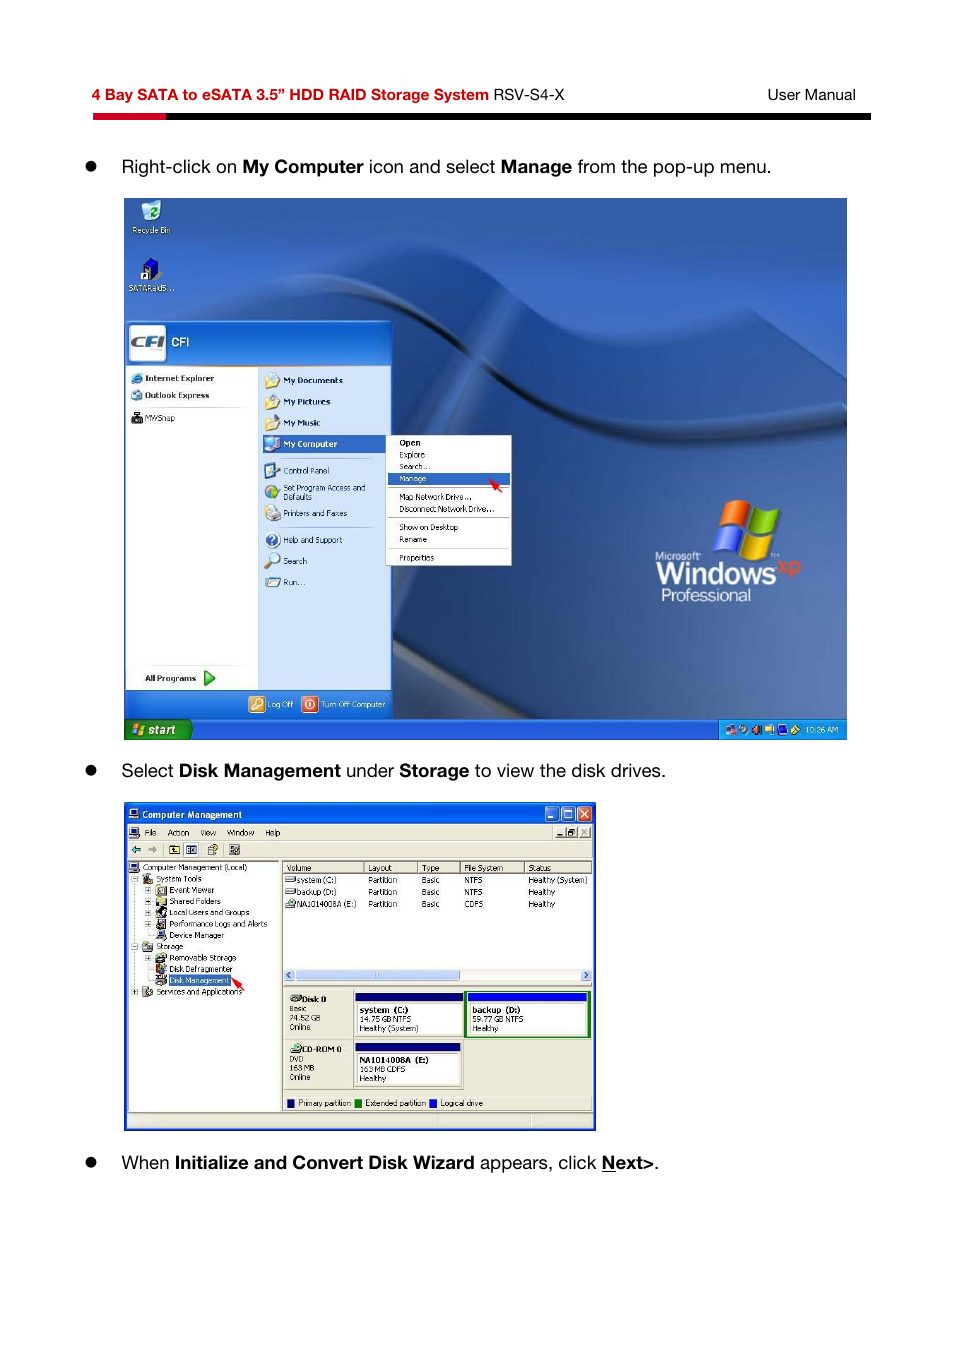
Task: Choose Disconnect Network Drive... option
Action: (448, 509)
